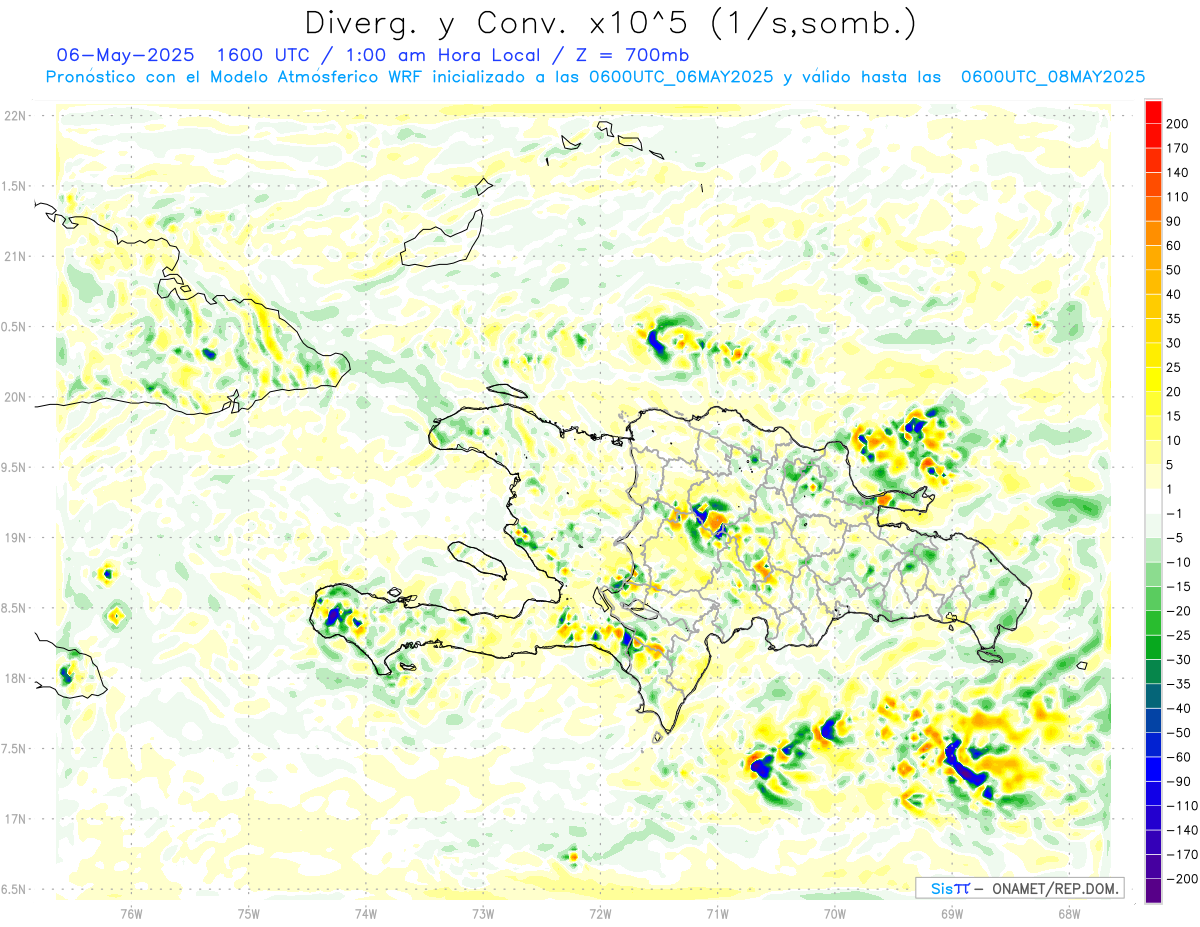Click the colorbar value '-110'
The image size is (1200, 927).
pyautogui.click(x=1180, y=806)
